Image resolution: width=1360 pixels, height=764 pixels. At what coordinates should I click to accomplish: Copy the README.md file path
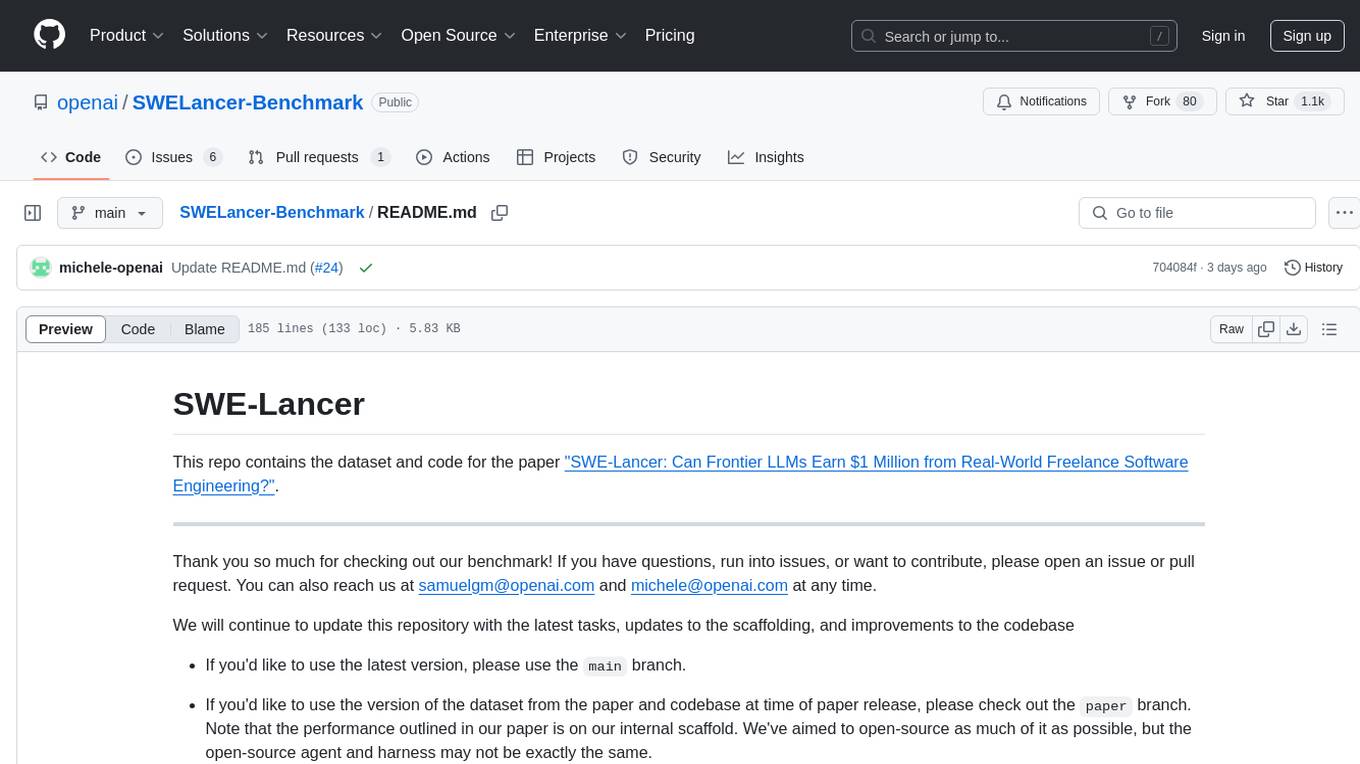point(500,213)
